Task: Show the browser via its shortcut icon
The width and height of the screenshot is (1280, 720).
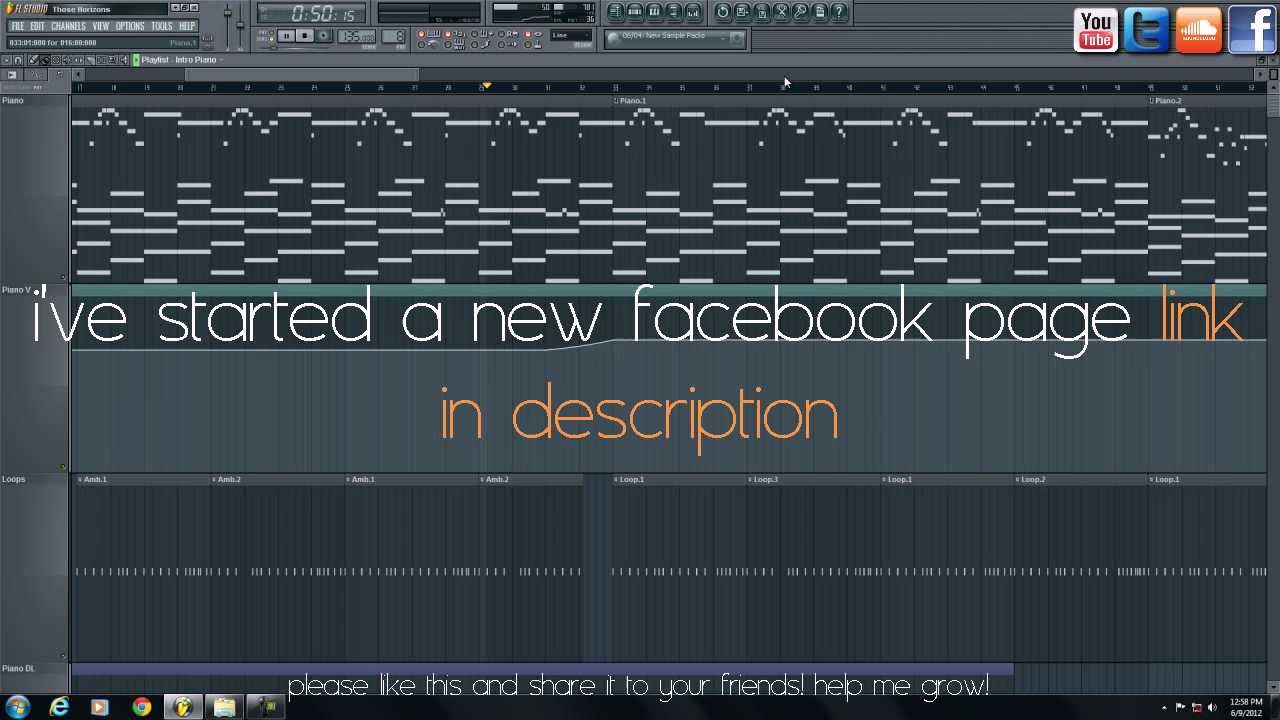Action: (673, 12)
